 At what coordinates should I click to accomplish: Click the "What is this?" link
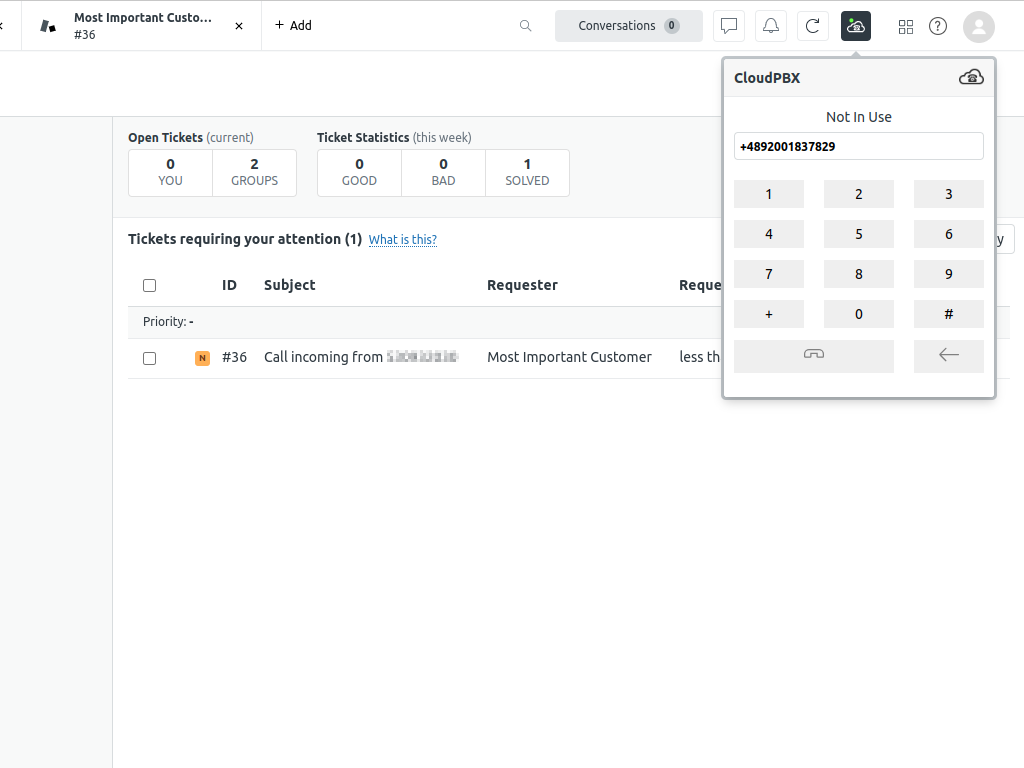(x=402, y=240)
